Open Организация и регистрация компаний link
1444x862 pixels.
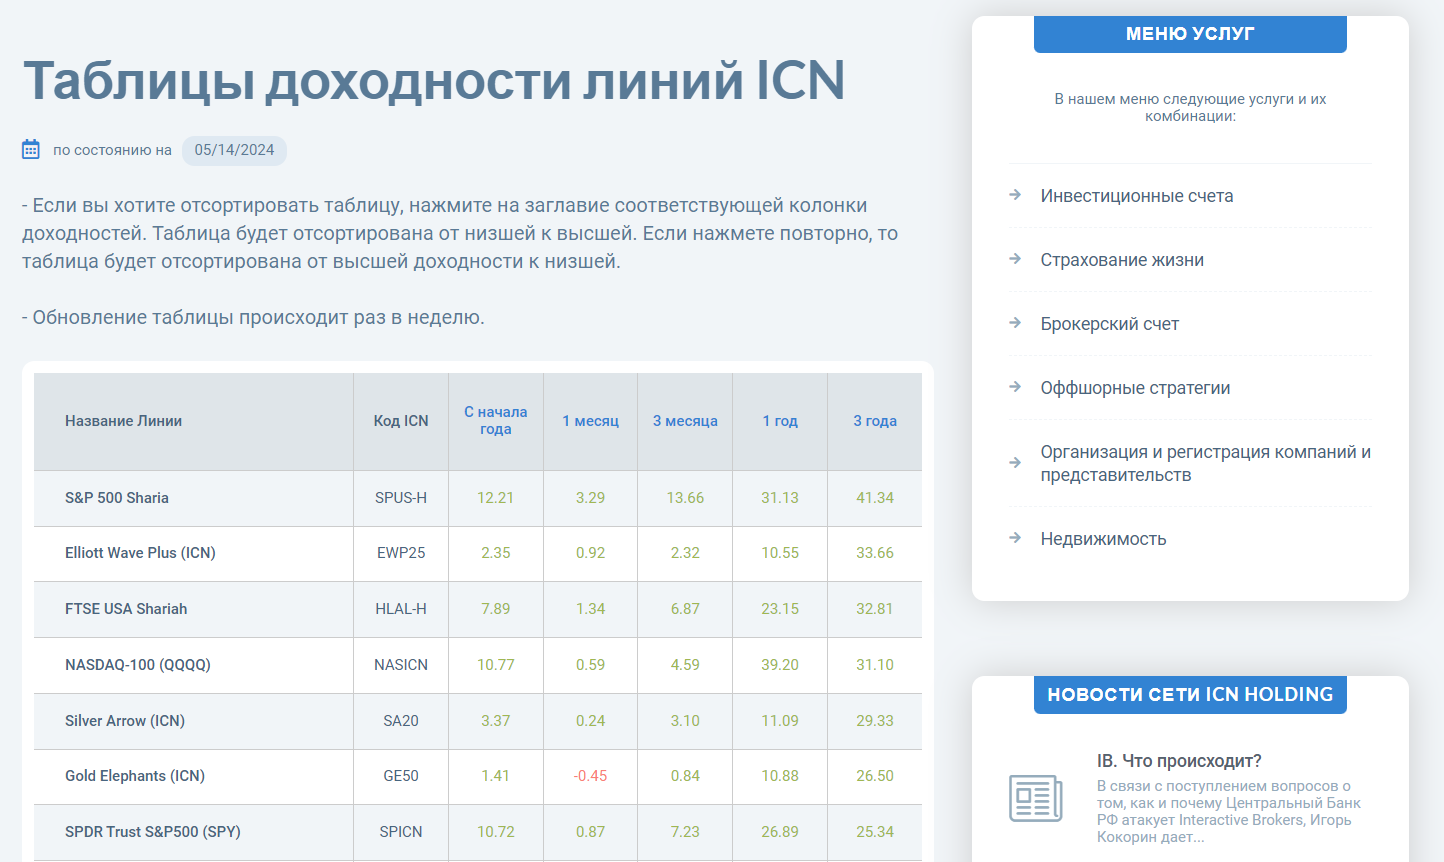pyautogui.click(x=1205, y=463)
